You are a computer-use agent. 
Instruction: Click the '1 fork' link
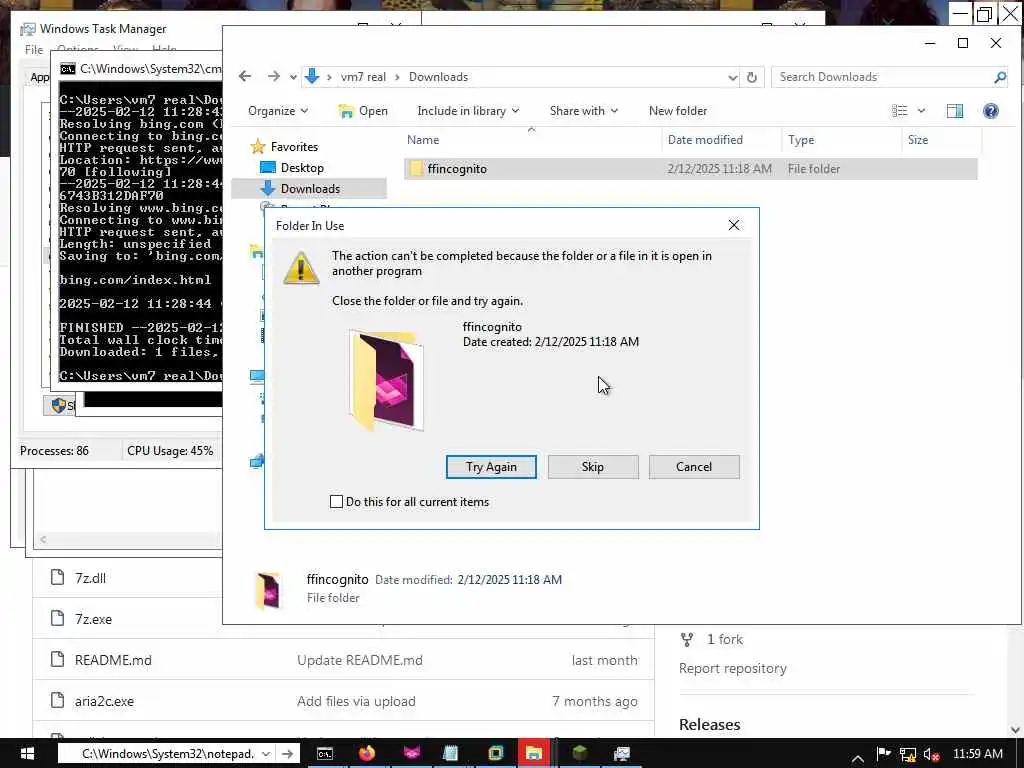click(724, 639)
